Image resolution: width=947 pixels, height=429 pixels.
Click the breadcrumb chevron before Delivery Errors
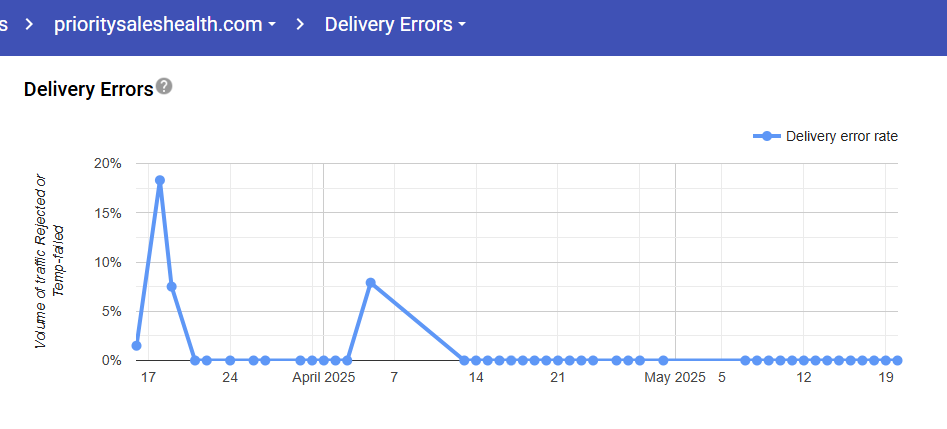(x=301, y=24)
